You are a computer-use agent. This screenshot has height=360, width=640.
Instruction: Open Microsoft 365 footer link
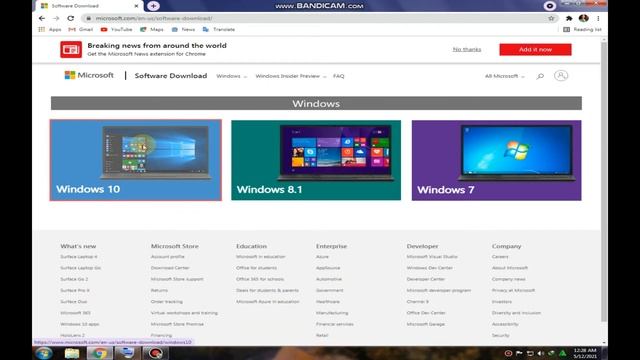tap(75, 313)
